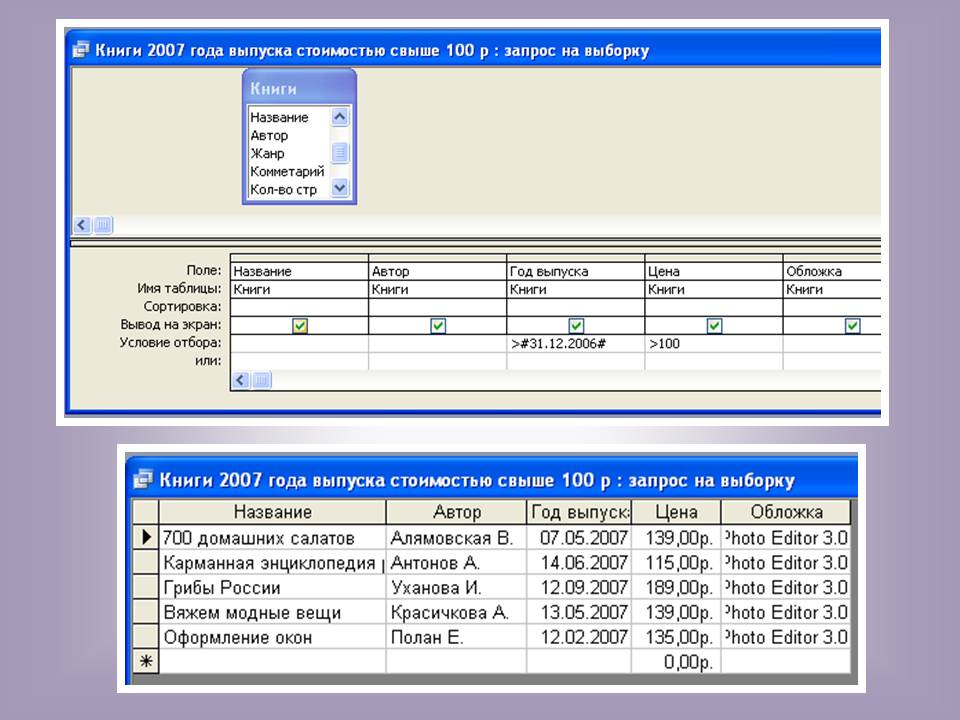
Task: Toggle display checkbox for Цена column
Action: (x=714, y=326)
